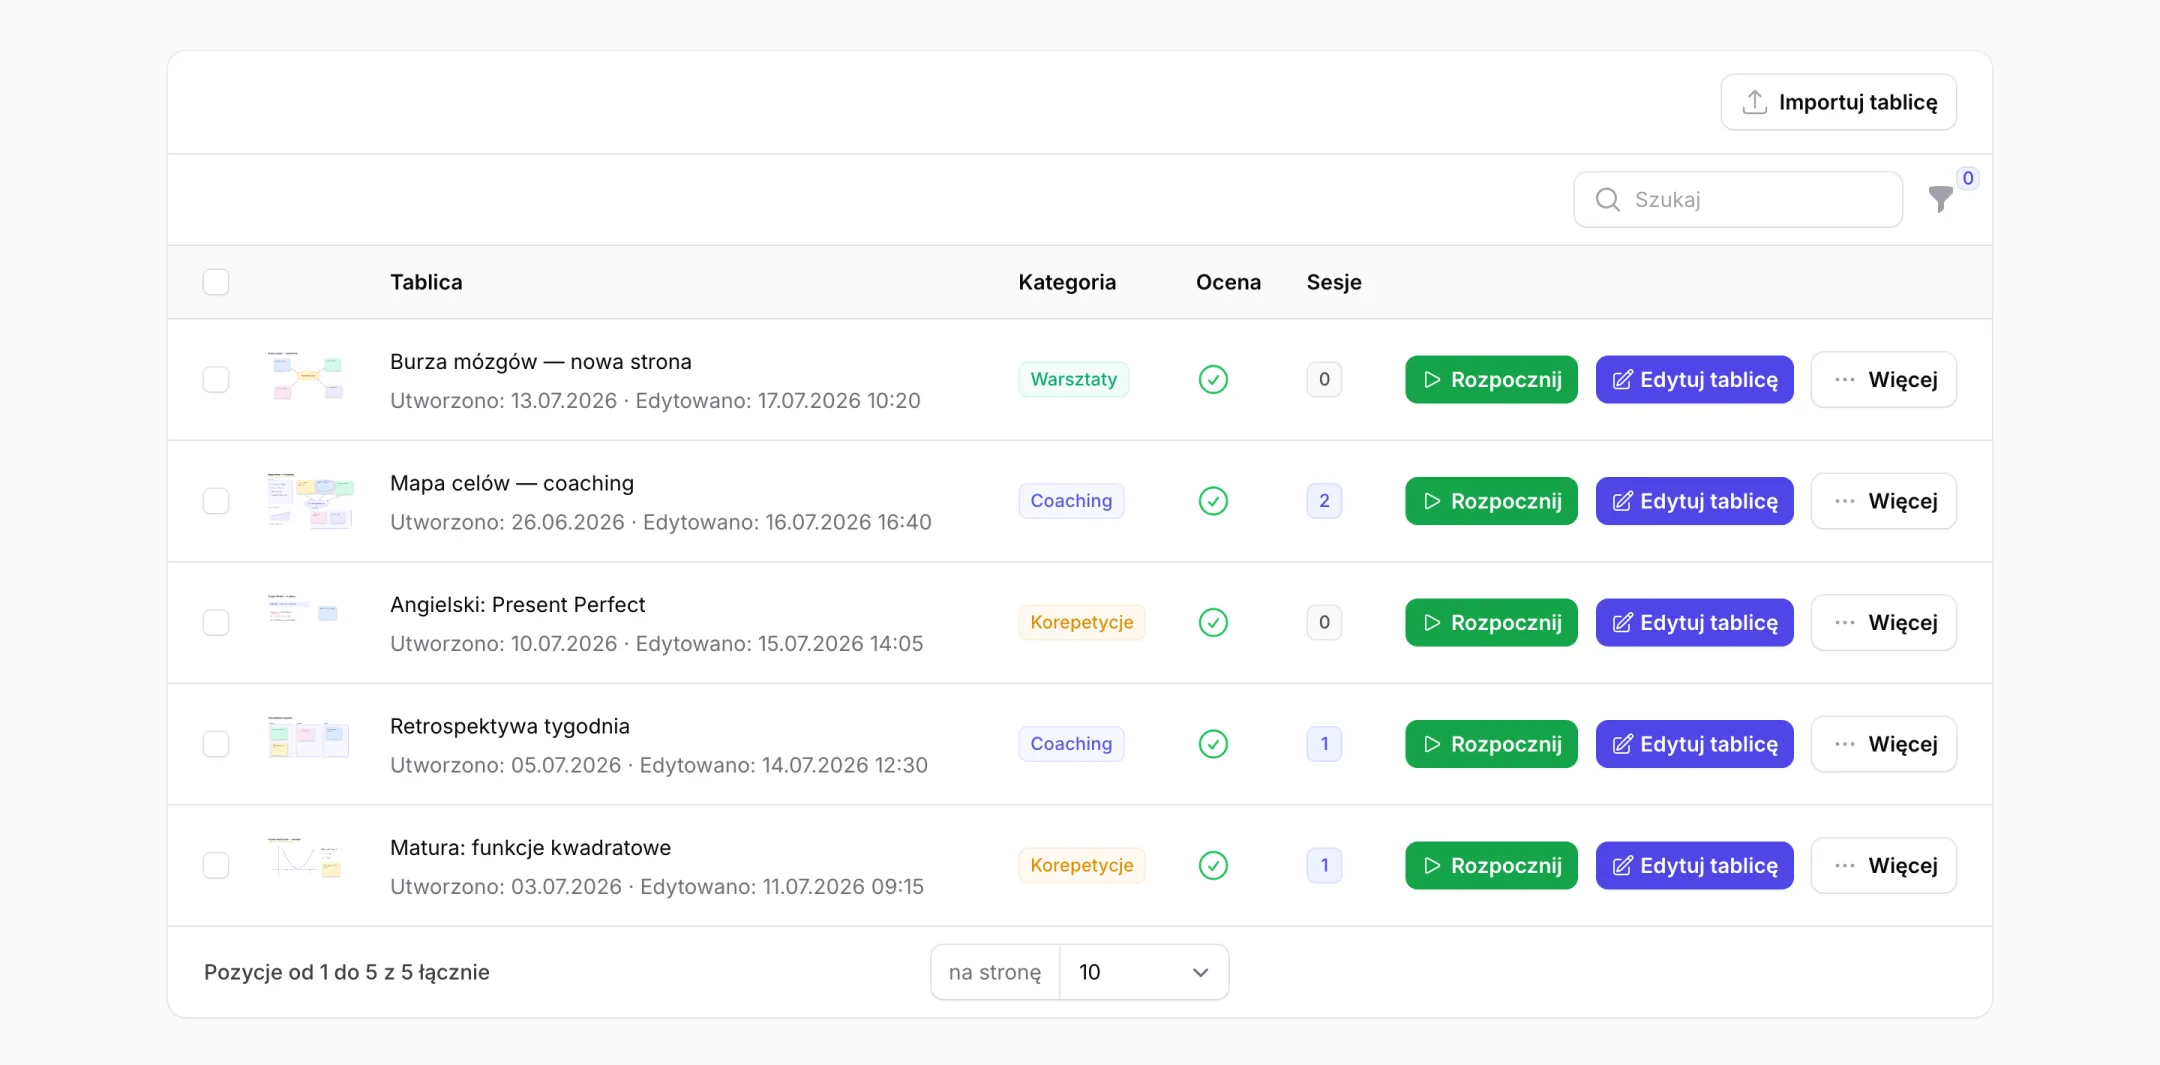Click the green rating checkmark for Burza mózgów
Image resolution: width=2160 pixels, height=1065 pixels.
point(1213,380)
